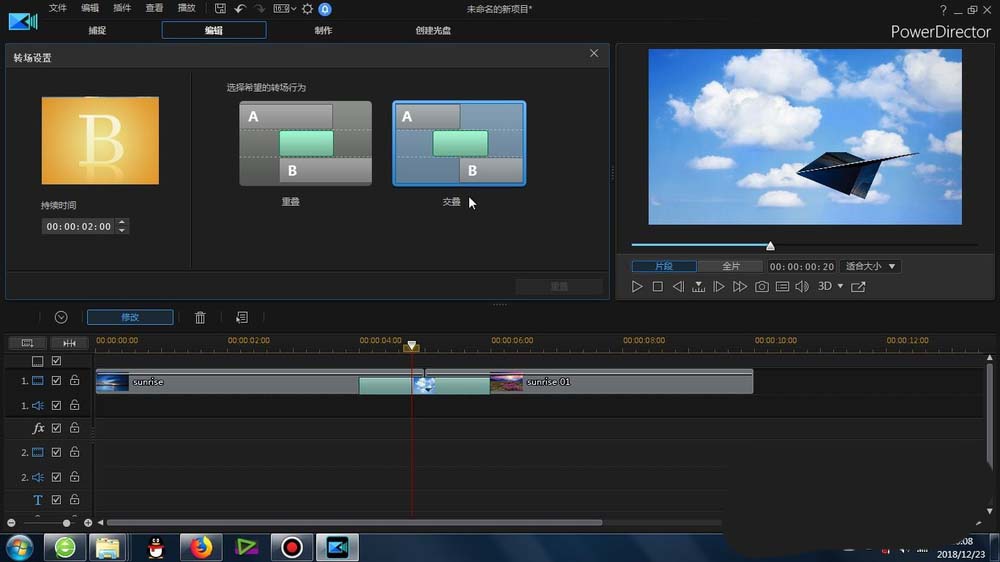Save project with the disk icon
1000x562 pixels.
[x=220, y=9]
